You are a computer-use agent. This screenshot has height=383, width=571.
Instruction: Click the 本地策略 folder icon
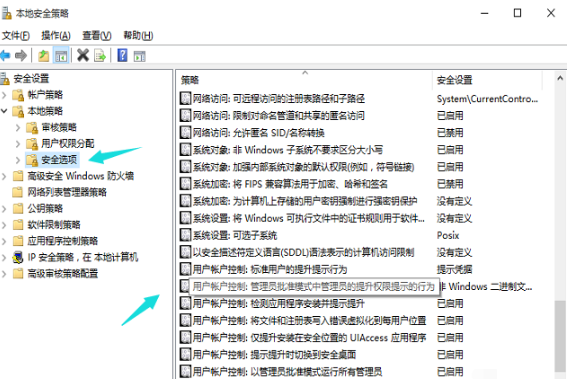[18, 111]
